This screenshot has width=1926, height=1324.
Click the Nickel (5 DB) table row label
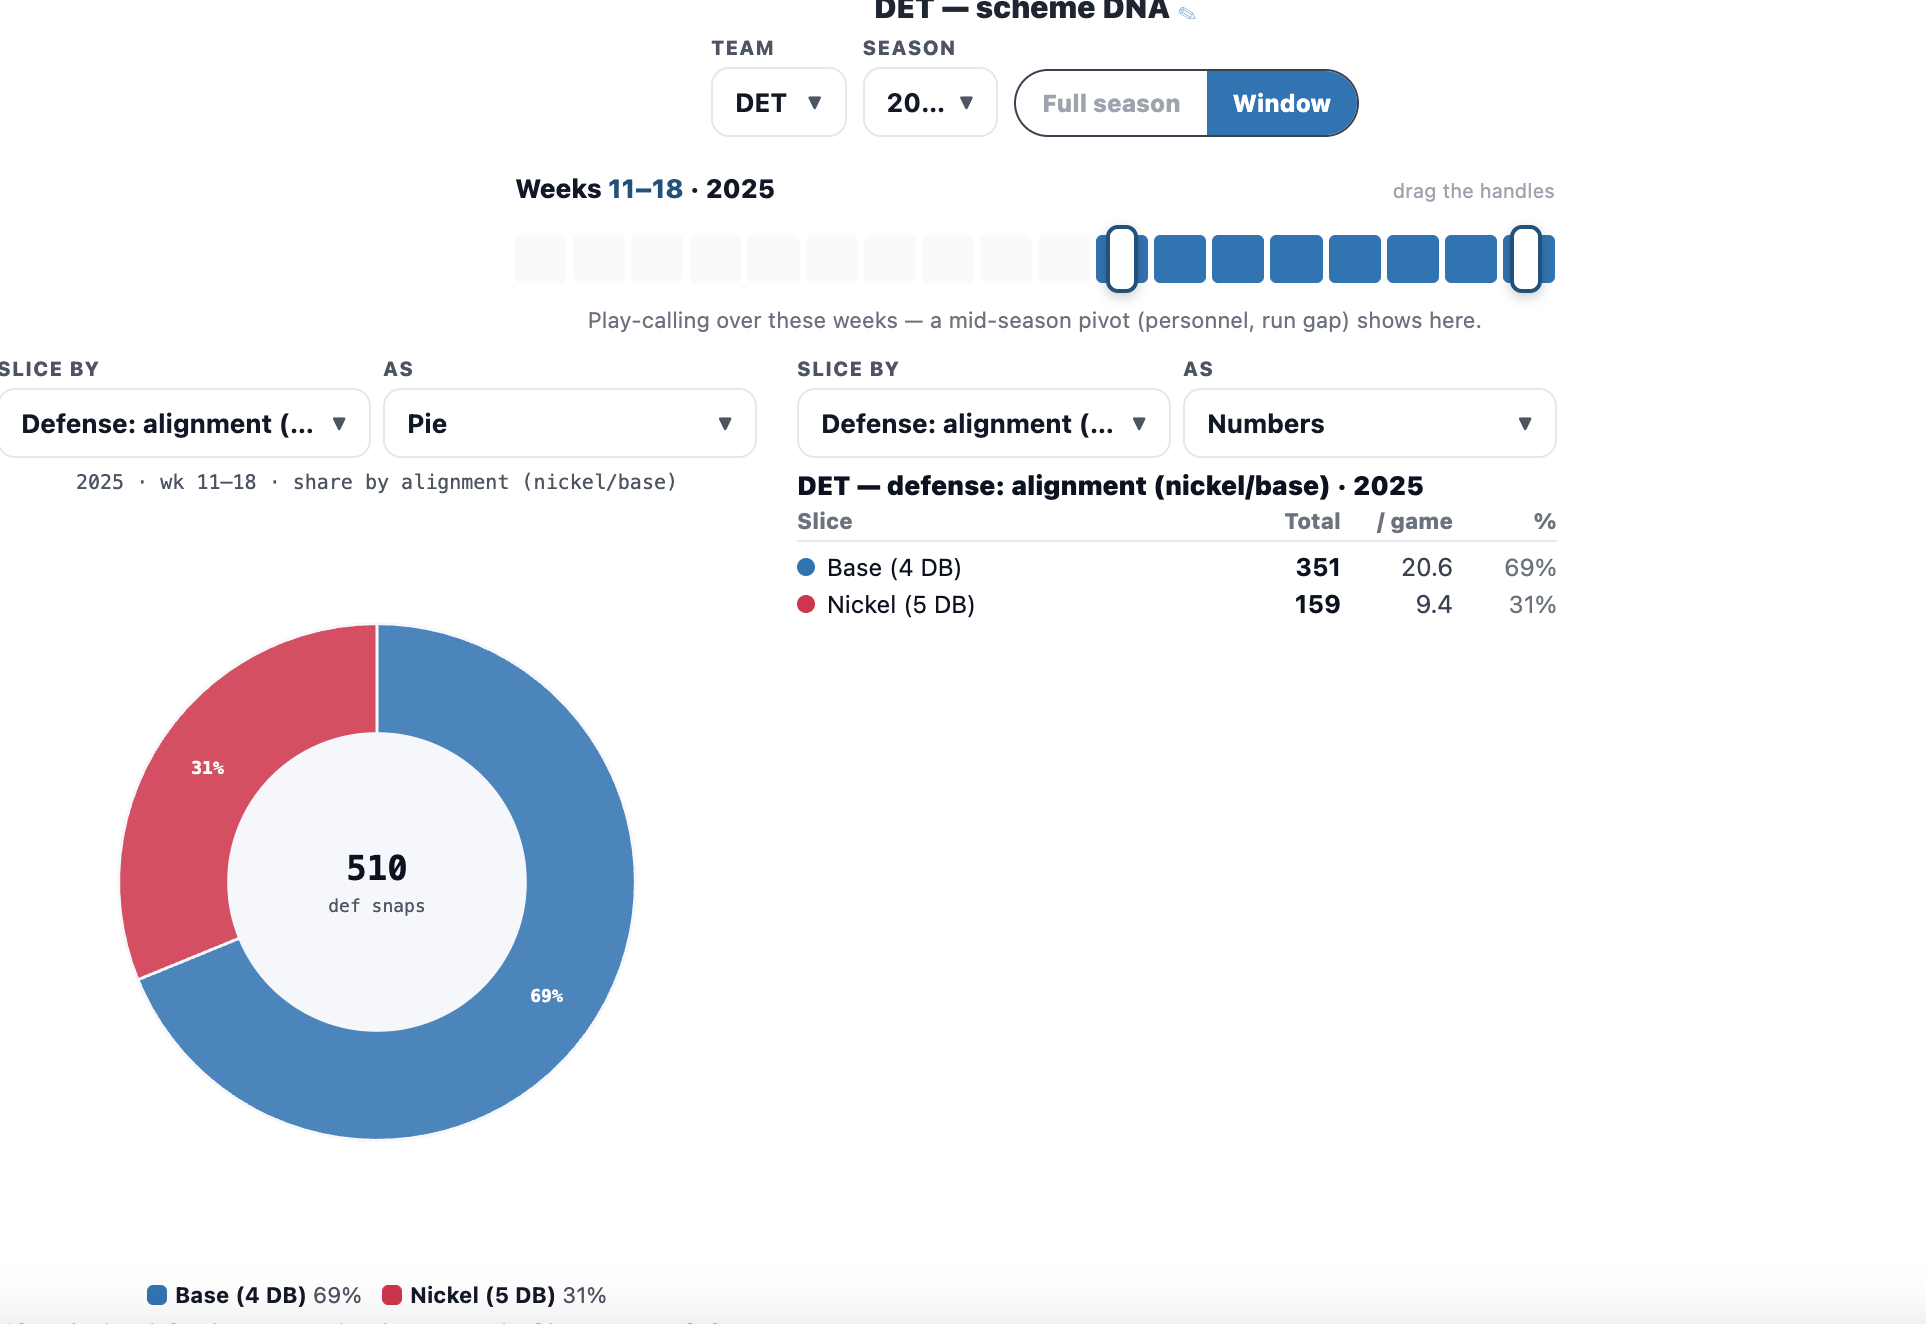[x=901, y=605]
